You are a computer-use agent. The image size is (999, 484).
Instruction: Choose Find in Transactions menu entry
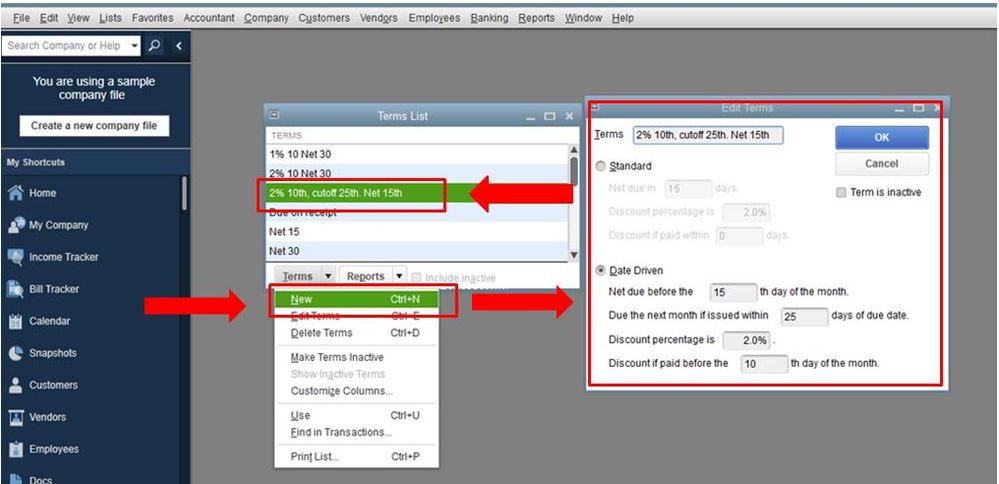(x=357, y=432)
